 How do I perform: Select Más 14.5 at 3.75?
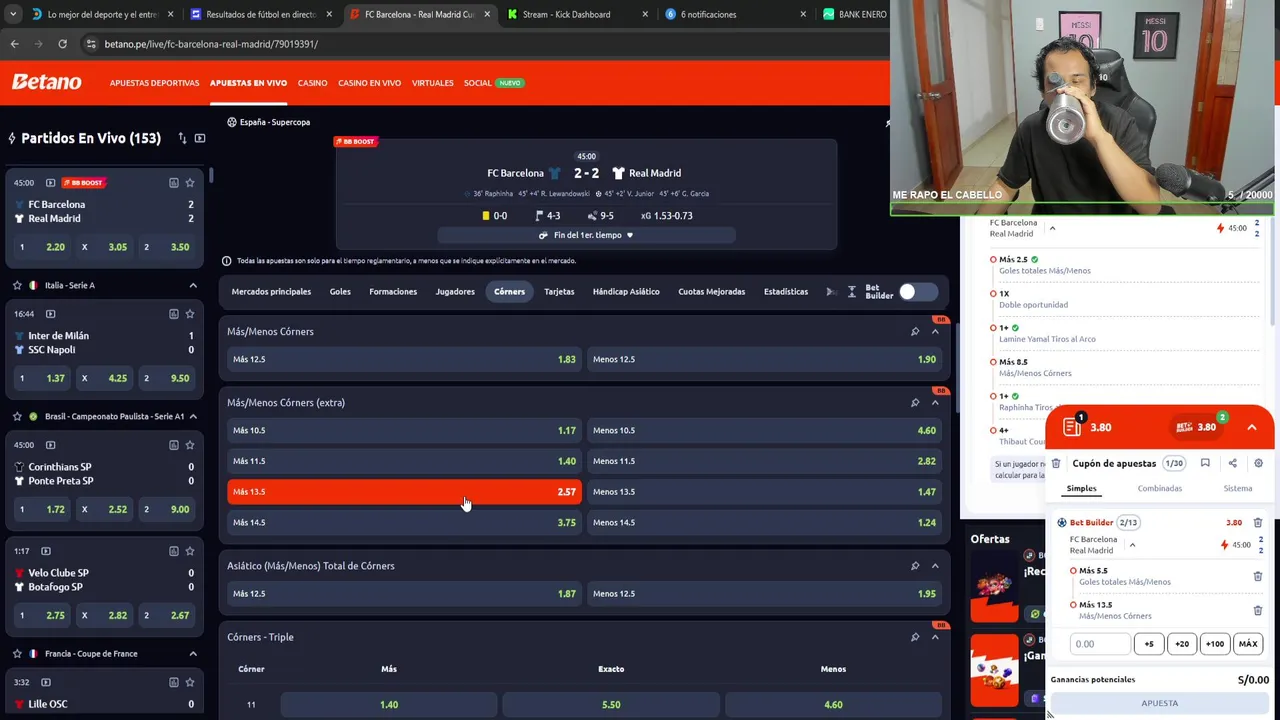pyautogui.click(x=404, y=522)
